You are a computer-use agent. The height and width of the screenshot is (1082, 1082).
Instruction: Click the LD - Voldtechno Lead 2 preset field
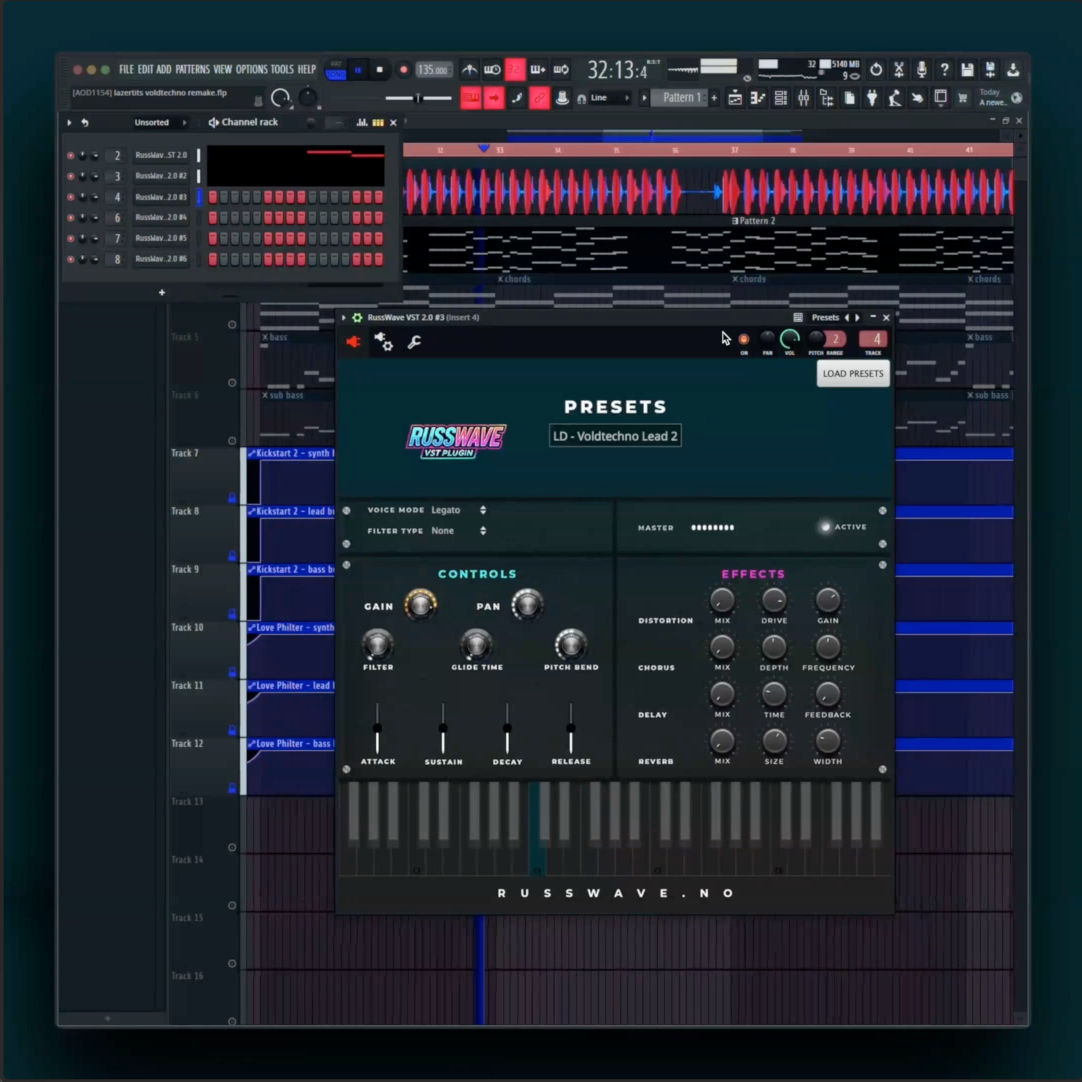pos(615,436)
